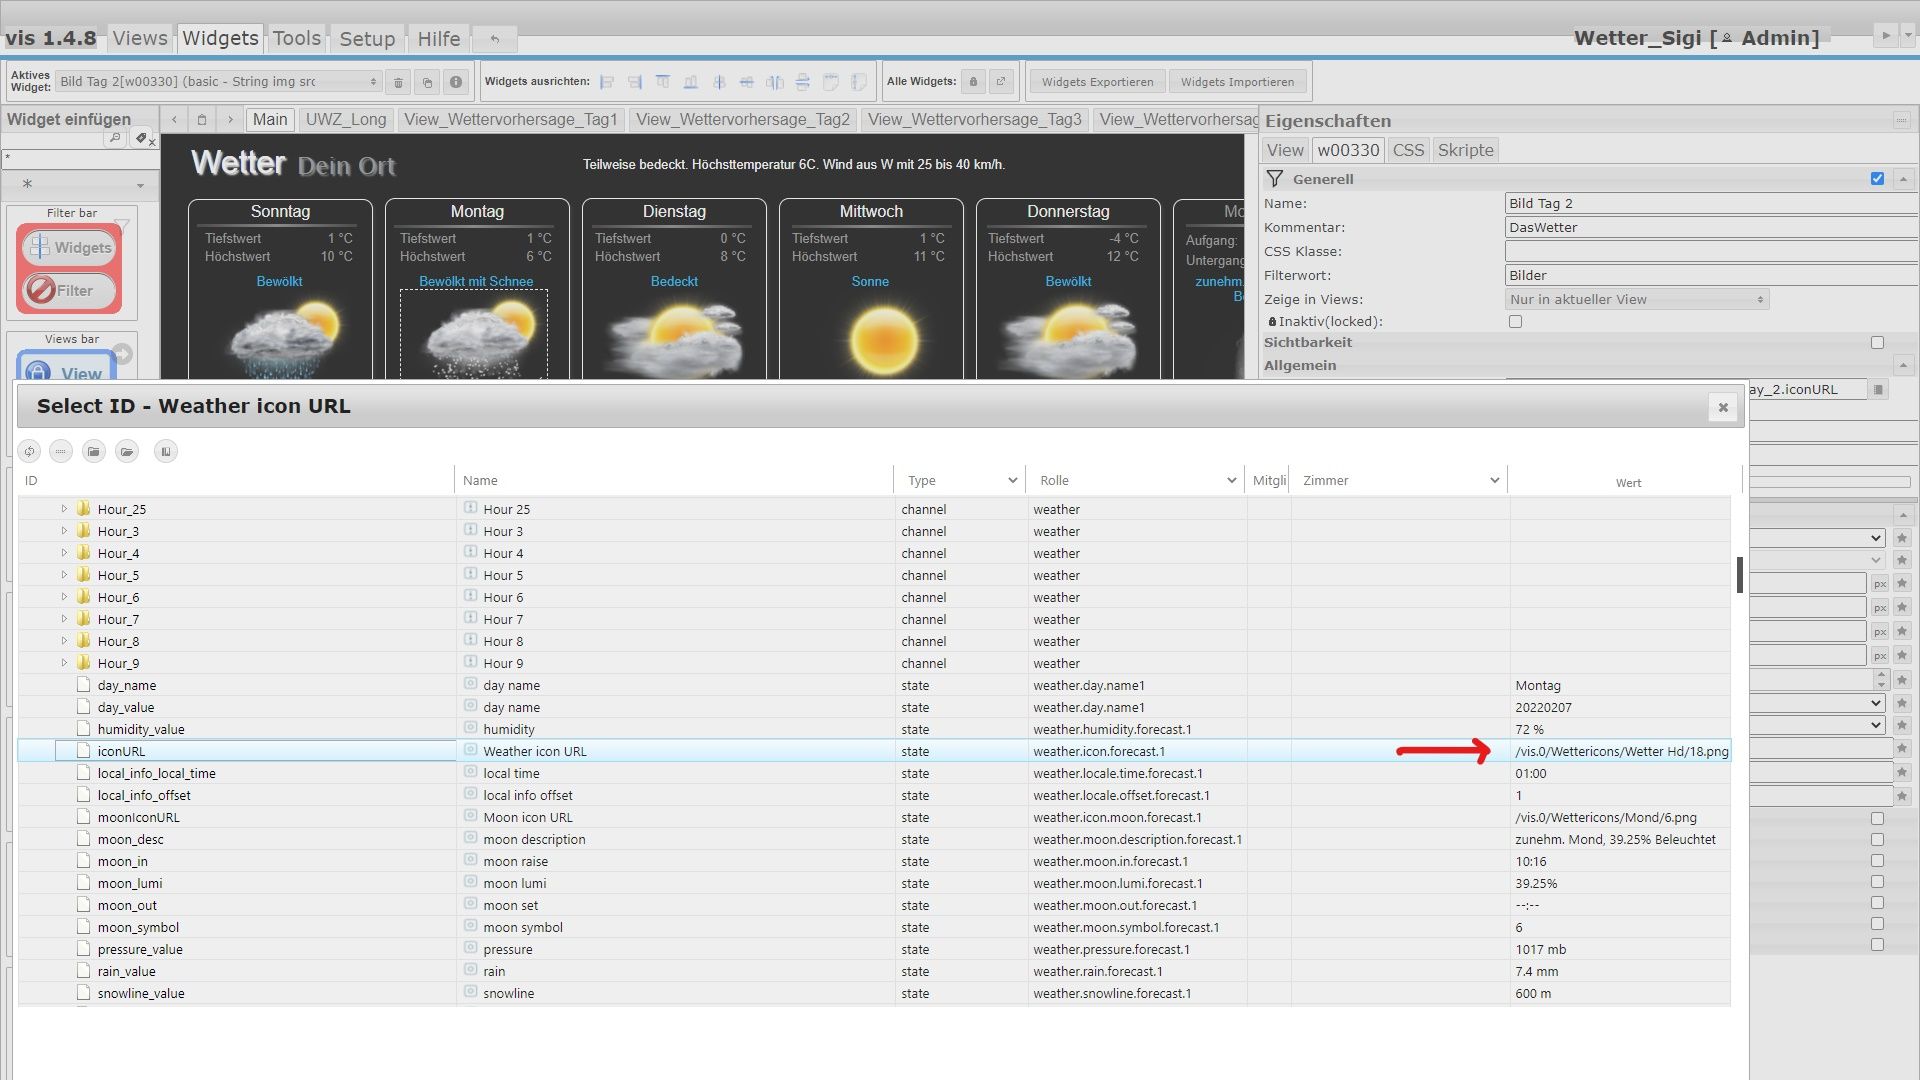Click Widgets Importieren button
1920x1080 pixels.
[x=1237, y=82]
